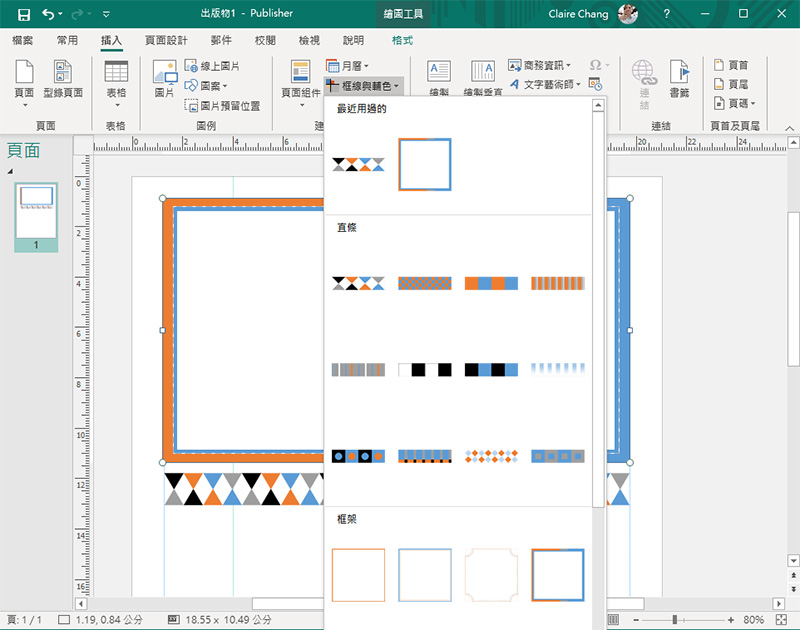Select recently used triangle pattern bar
This screenshot has height=630, width=800.
[358, 164]
